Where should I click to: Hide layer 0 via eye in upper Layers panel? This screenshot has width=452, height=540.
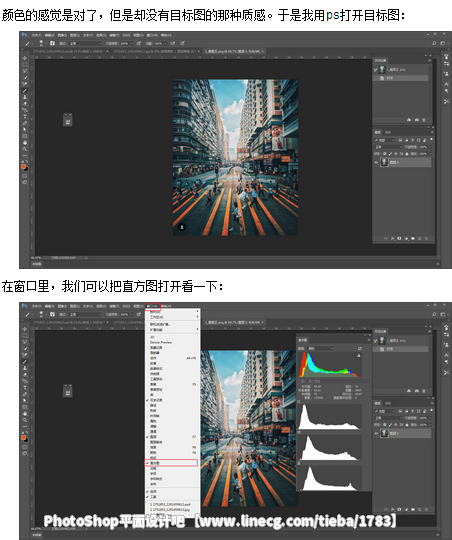(x=376, y=163)
